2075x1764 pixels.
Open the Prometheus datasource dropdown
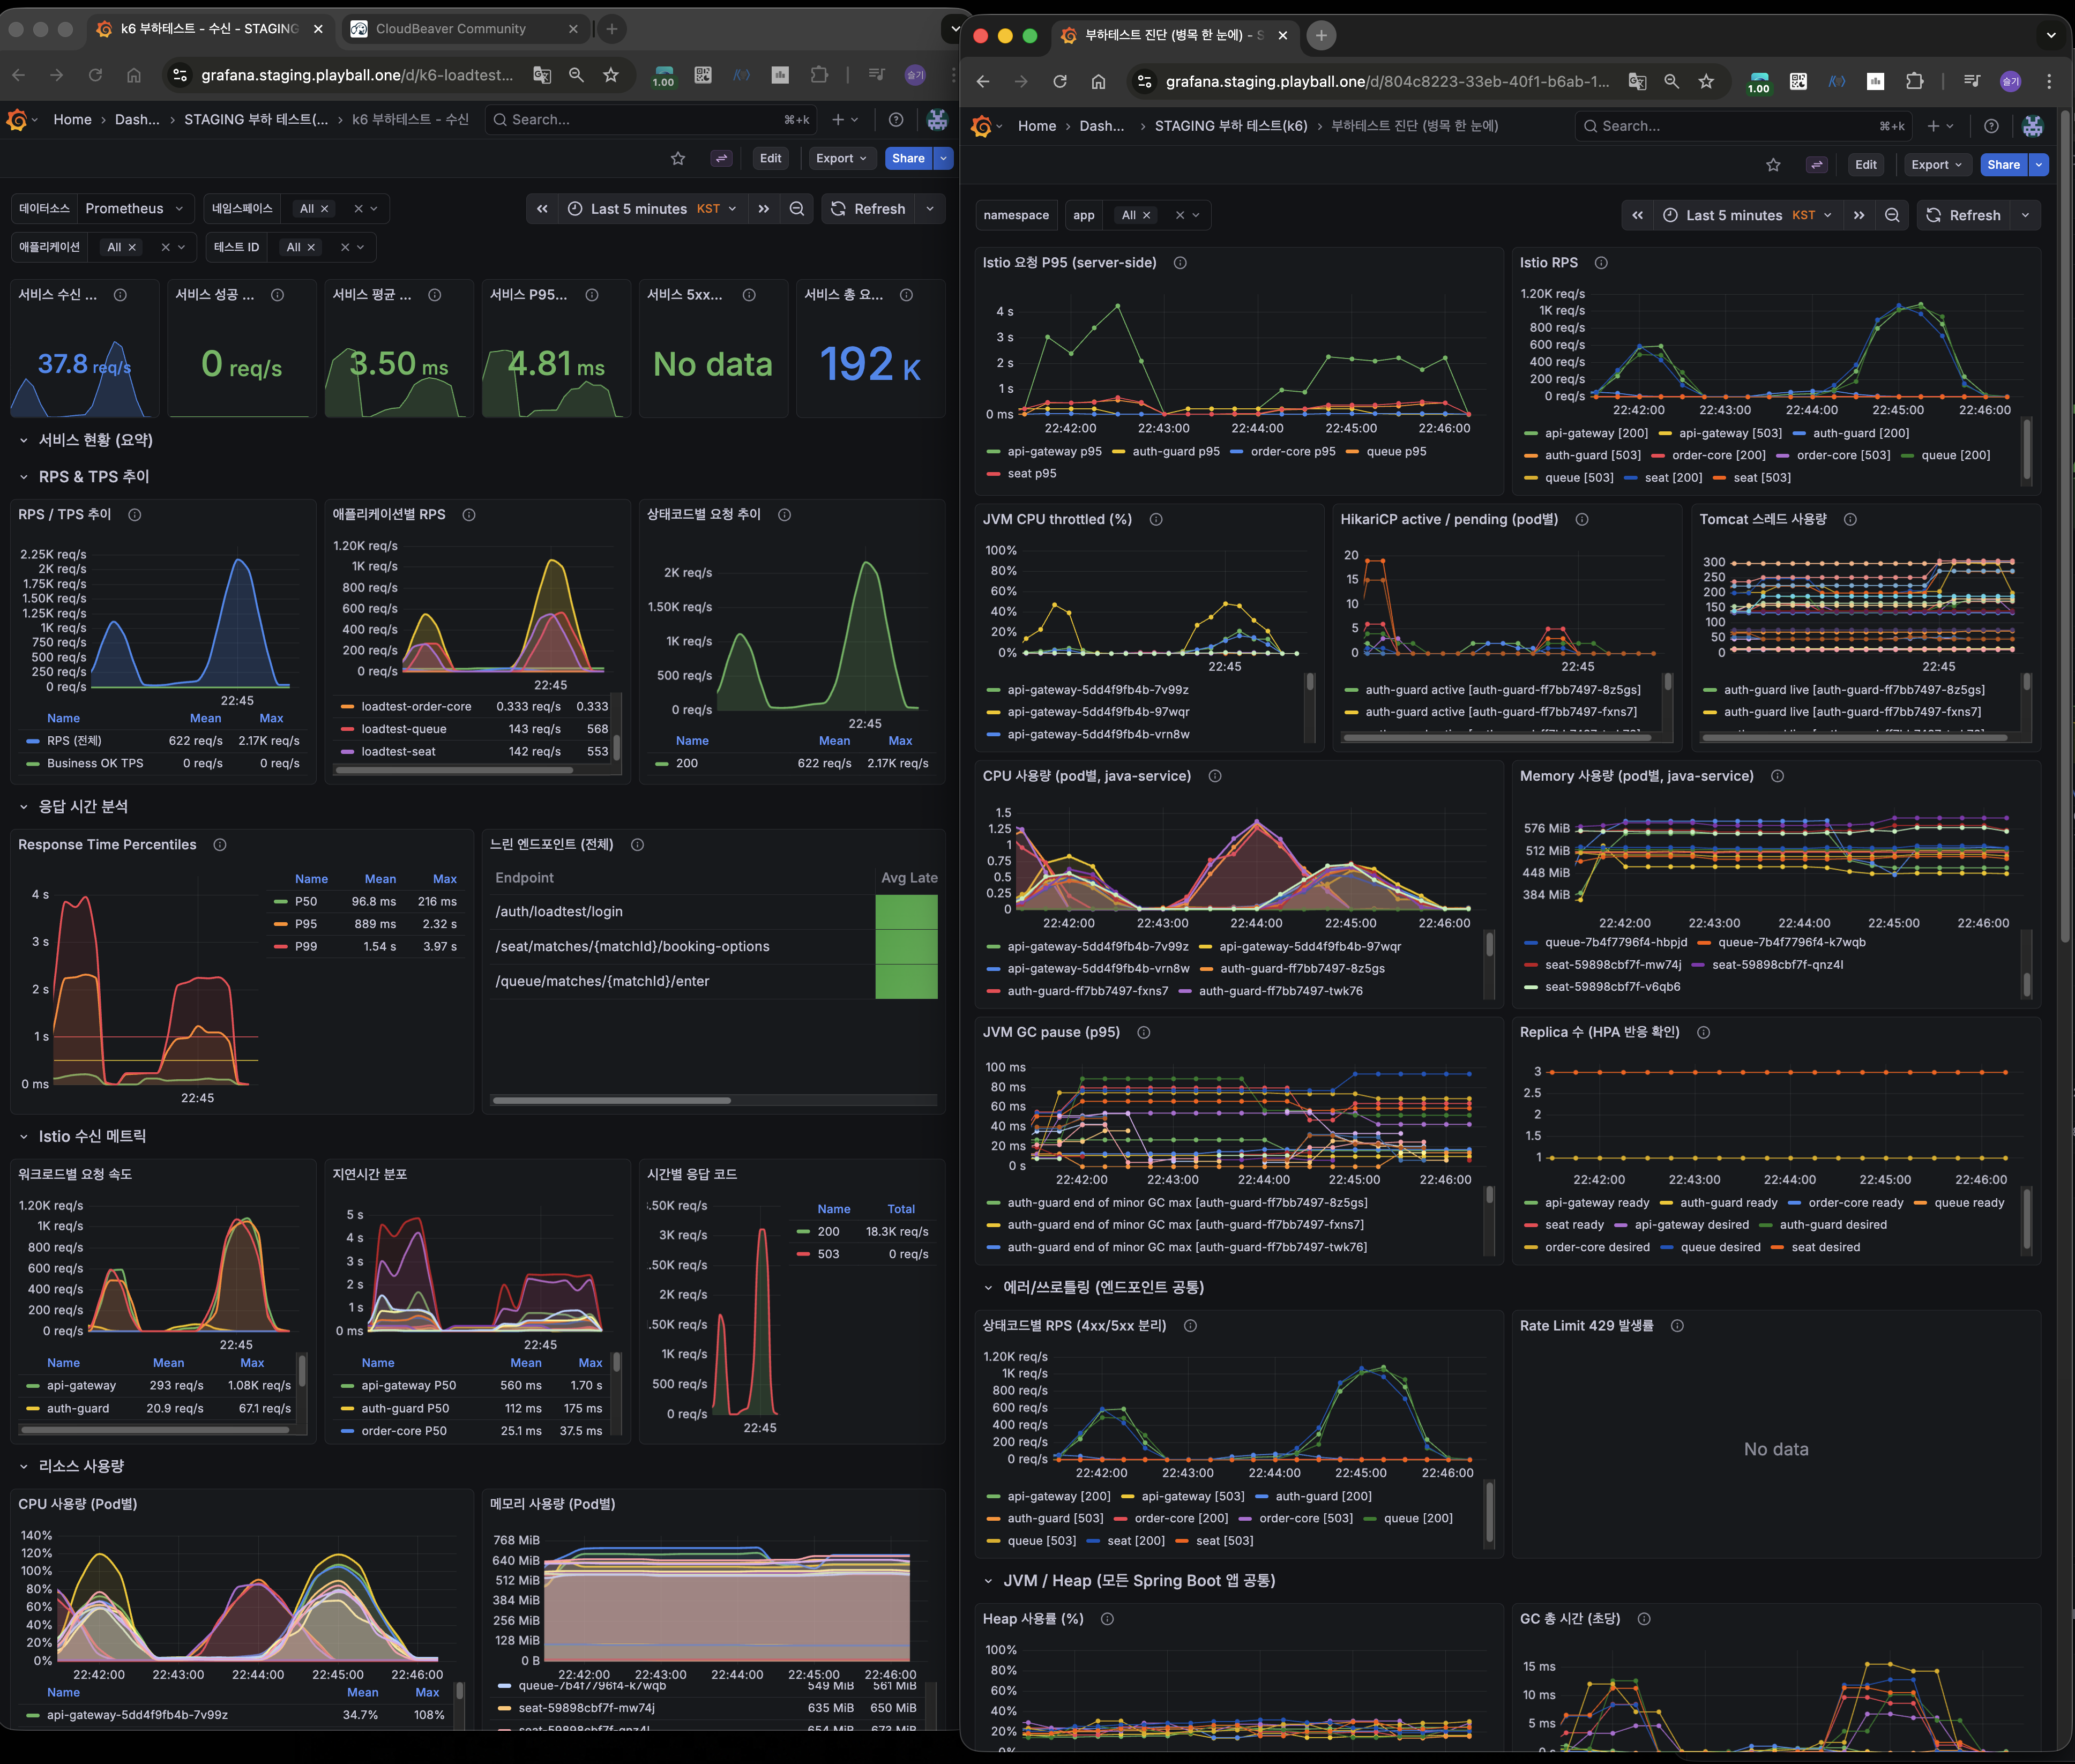pyautogui.click(x=135, y=209)
